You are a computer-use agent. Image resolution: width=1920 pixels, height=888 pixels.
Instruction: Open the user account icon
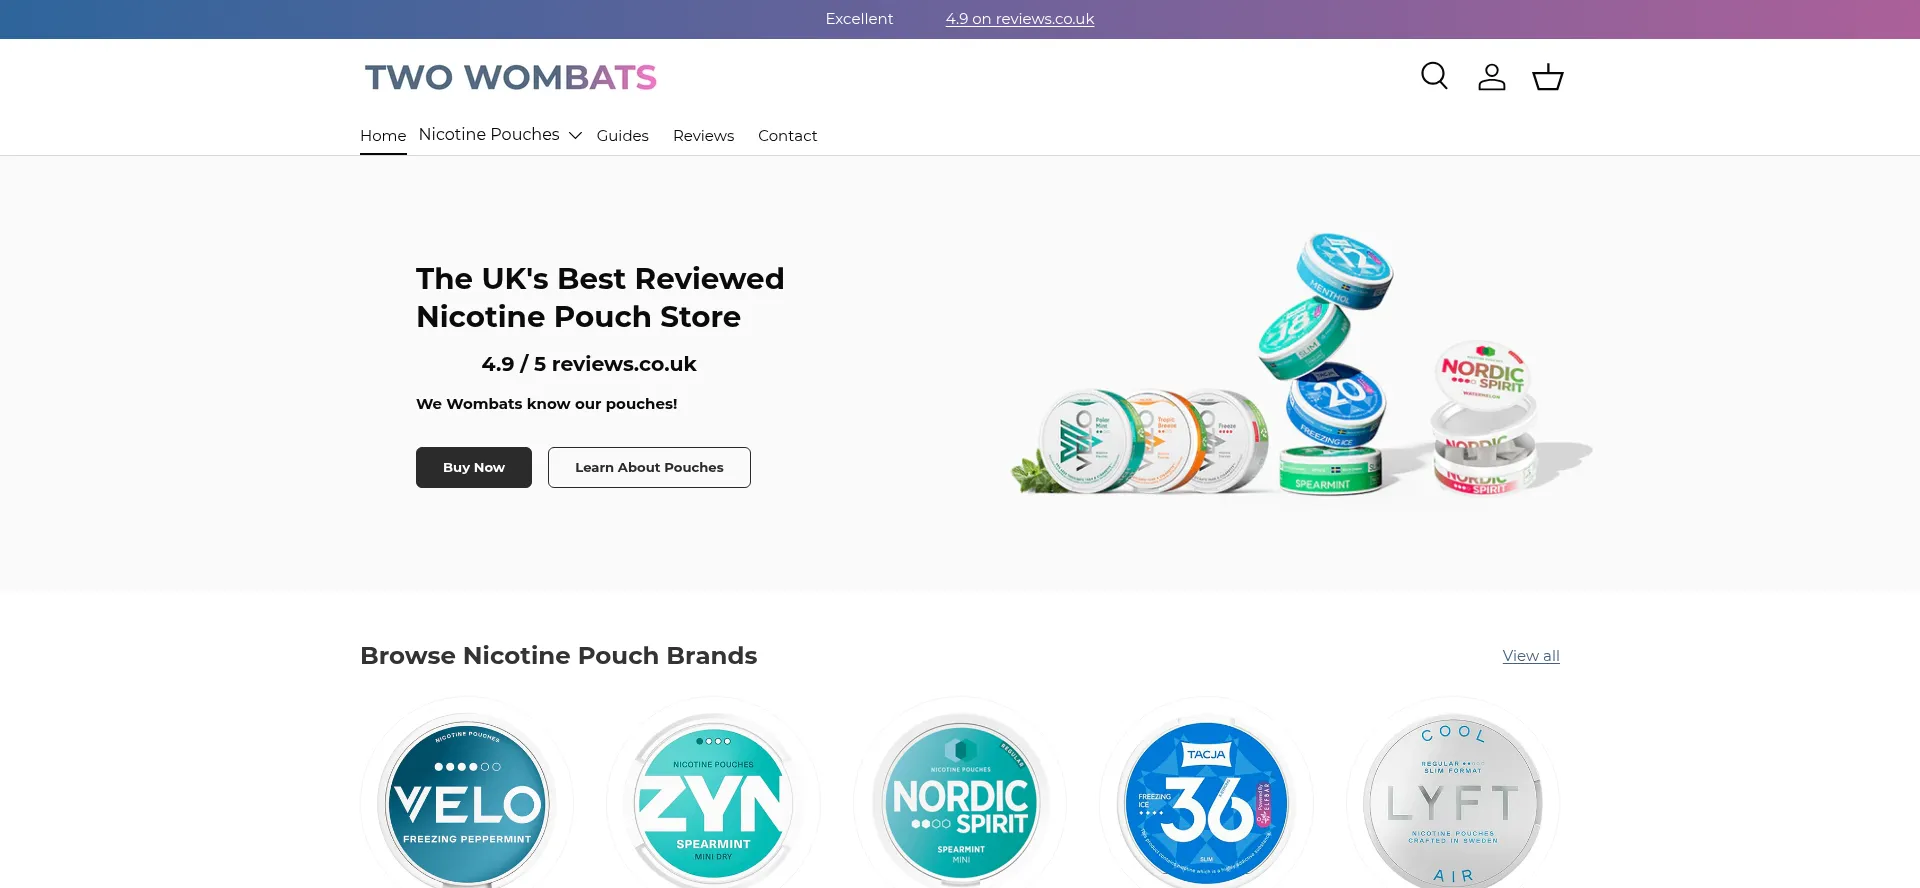[1491, 77]
